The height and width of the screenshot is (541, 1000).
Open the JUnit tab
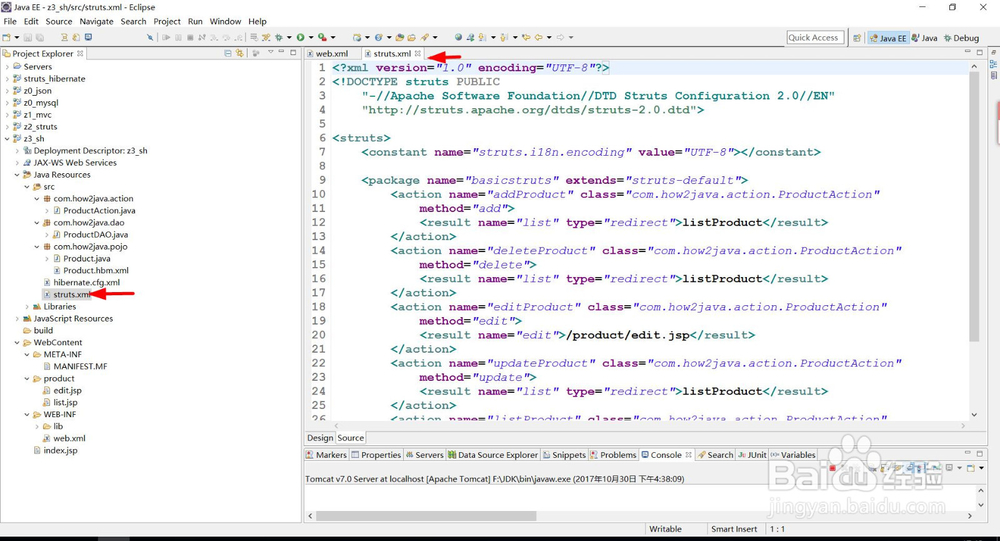click(x=753, y=455)
